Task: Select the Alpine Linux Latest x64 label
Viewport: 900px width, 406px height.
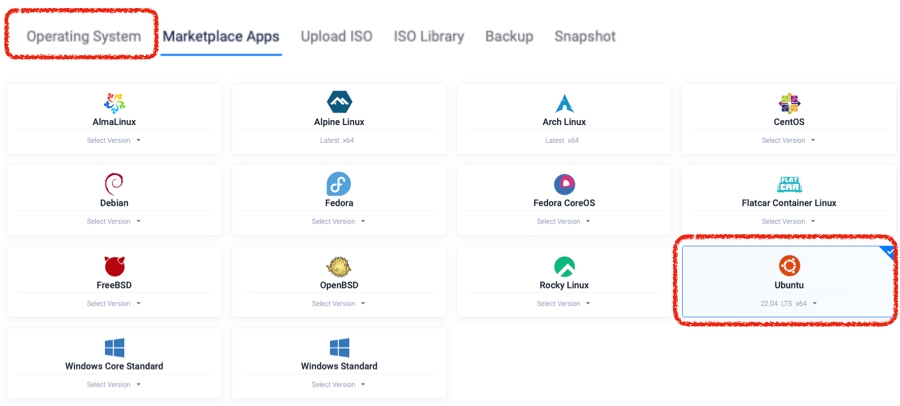Action: pyautogui.click(x=337, y=140)
